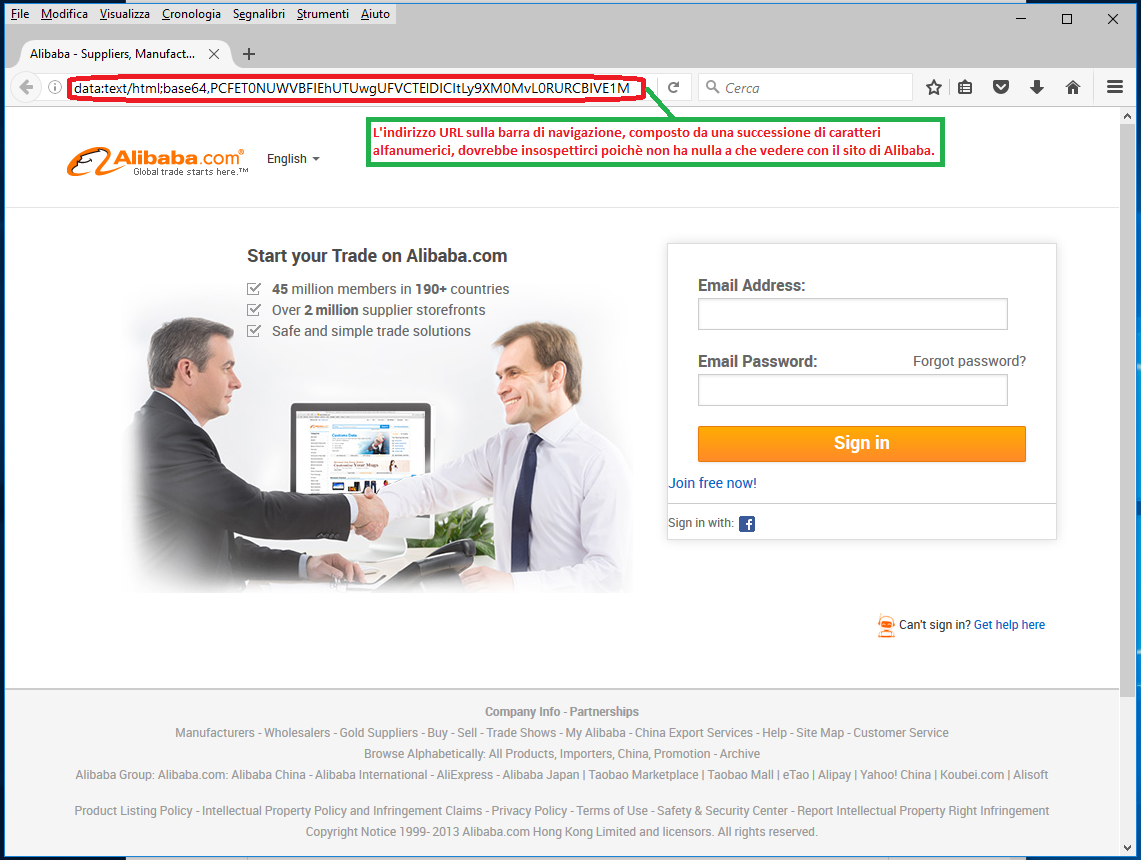Open the China Export Services link
The height and width of the screenshot is (860, 1141).
click(693, 733)
